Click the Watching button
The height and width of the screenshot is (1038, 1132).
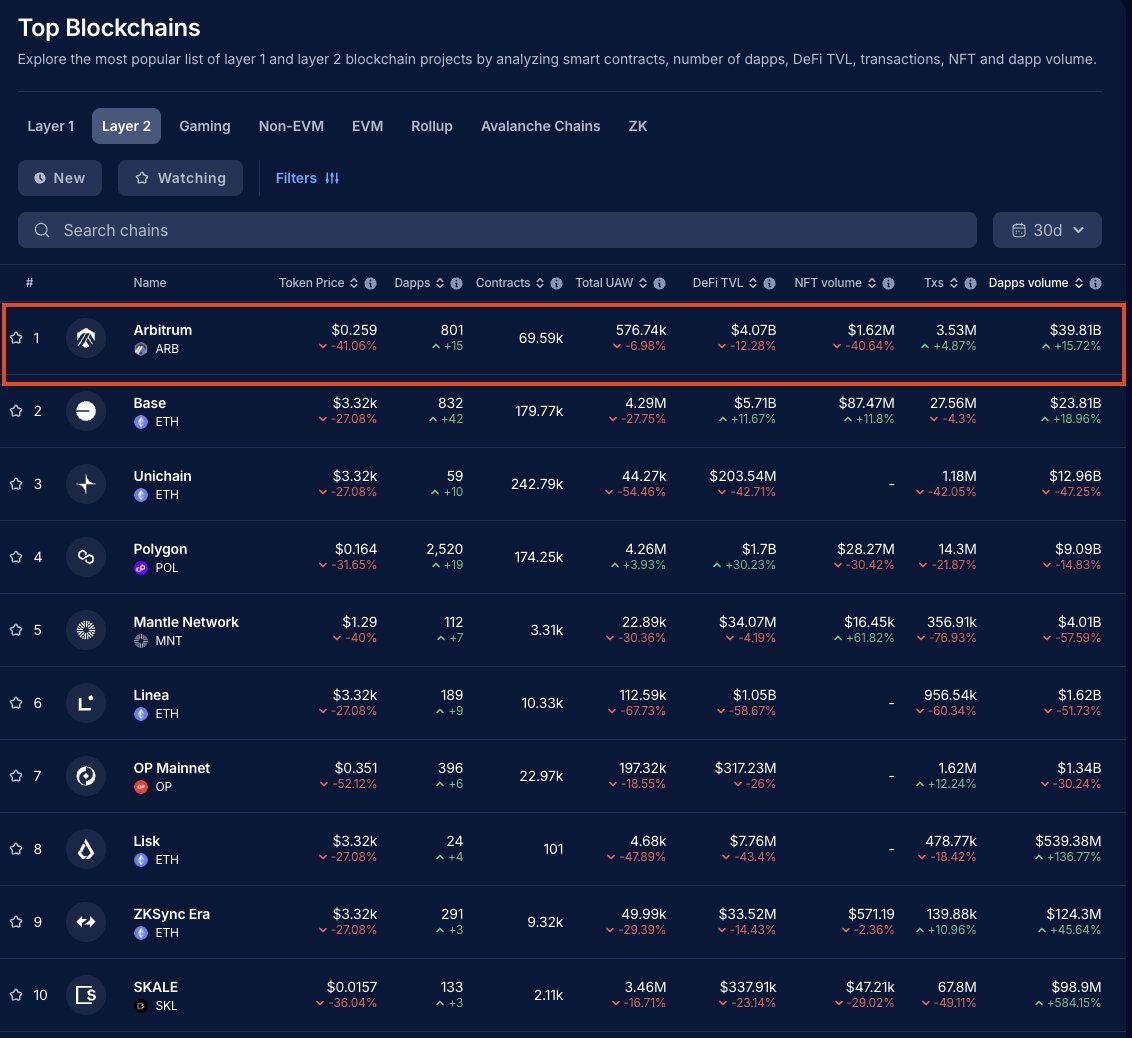click(x=180, y=177)
